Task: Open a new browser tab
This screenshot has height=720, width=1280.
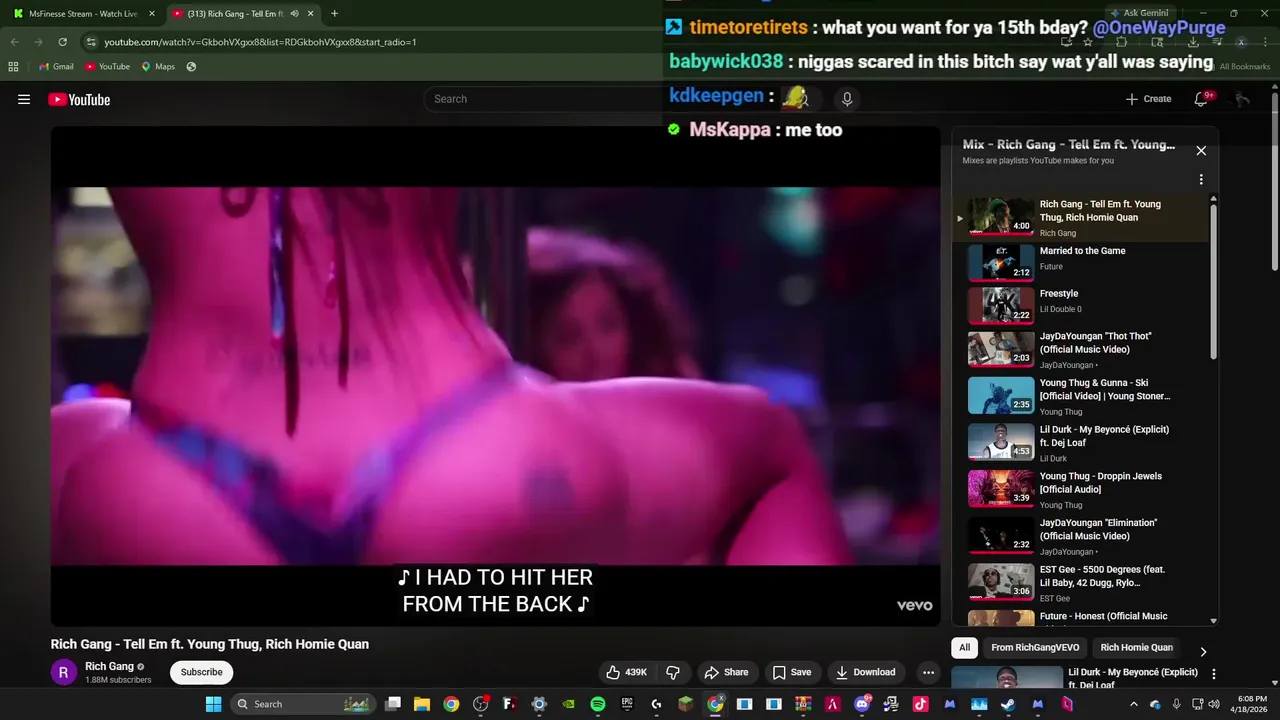Action: (x=334, y=14)
